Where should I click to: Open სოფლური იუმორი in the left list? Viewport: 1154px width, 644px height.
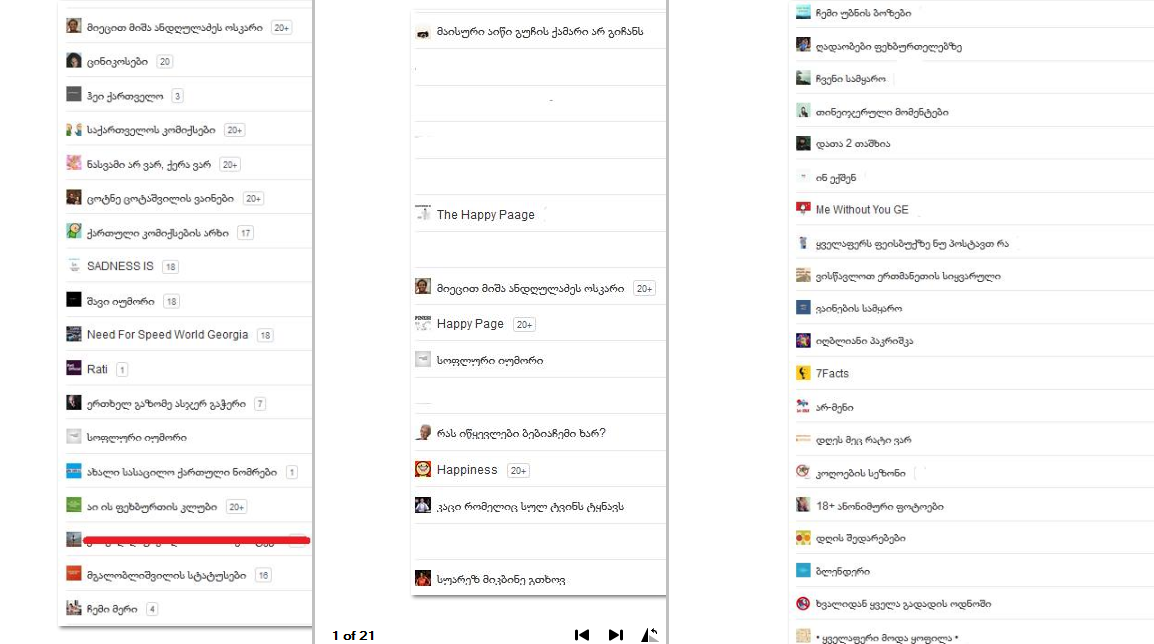[137, 437]
